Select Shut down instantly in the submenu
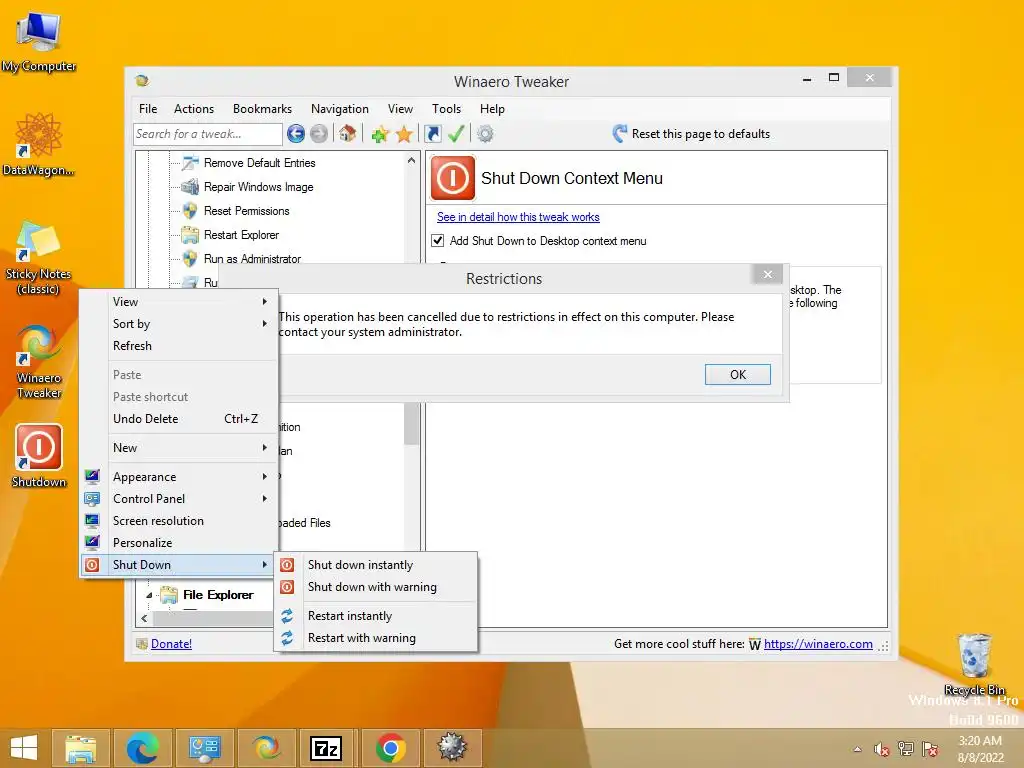 click(x=376, y=565)
